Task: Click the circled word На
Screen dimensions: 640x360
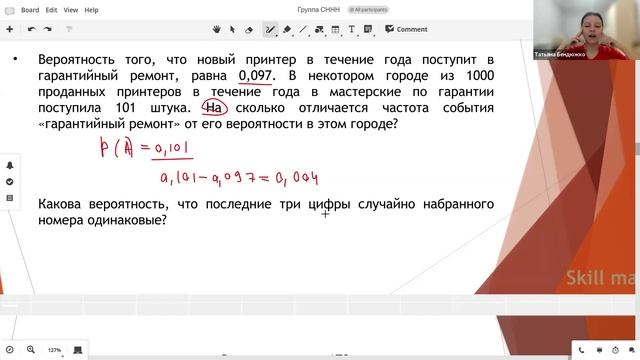Action: [x=214, y=108]
